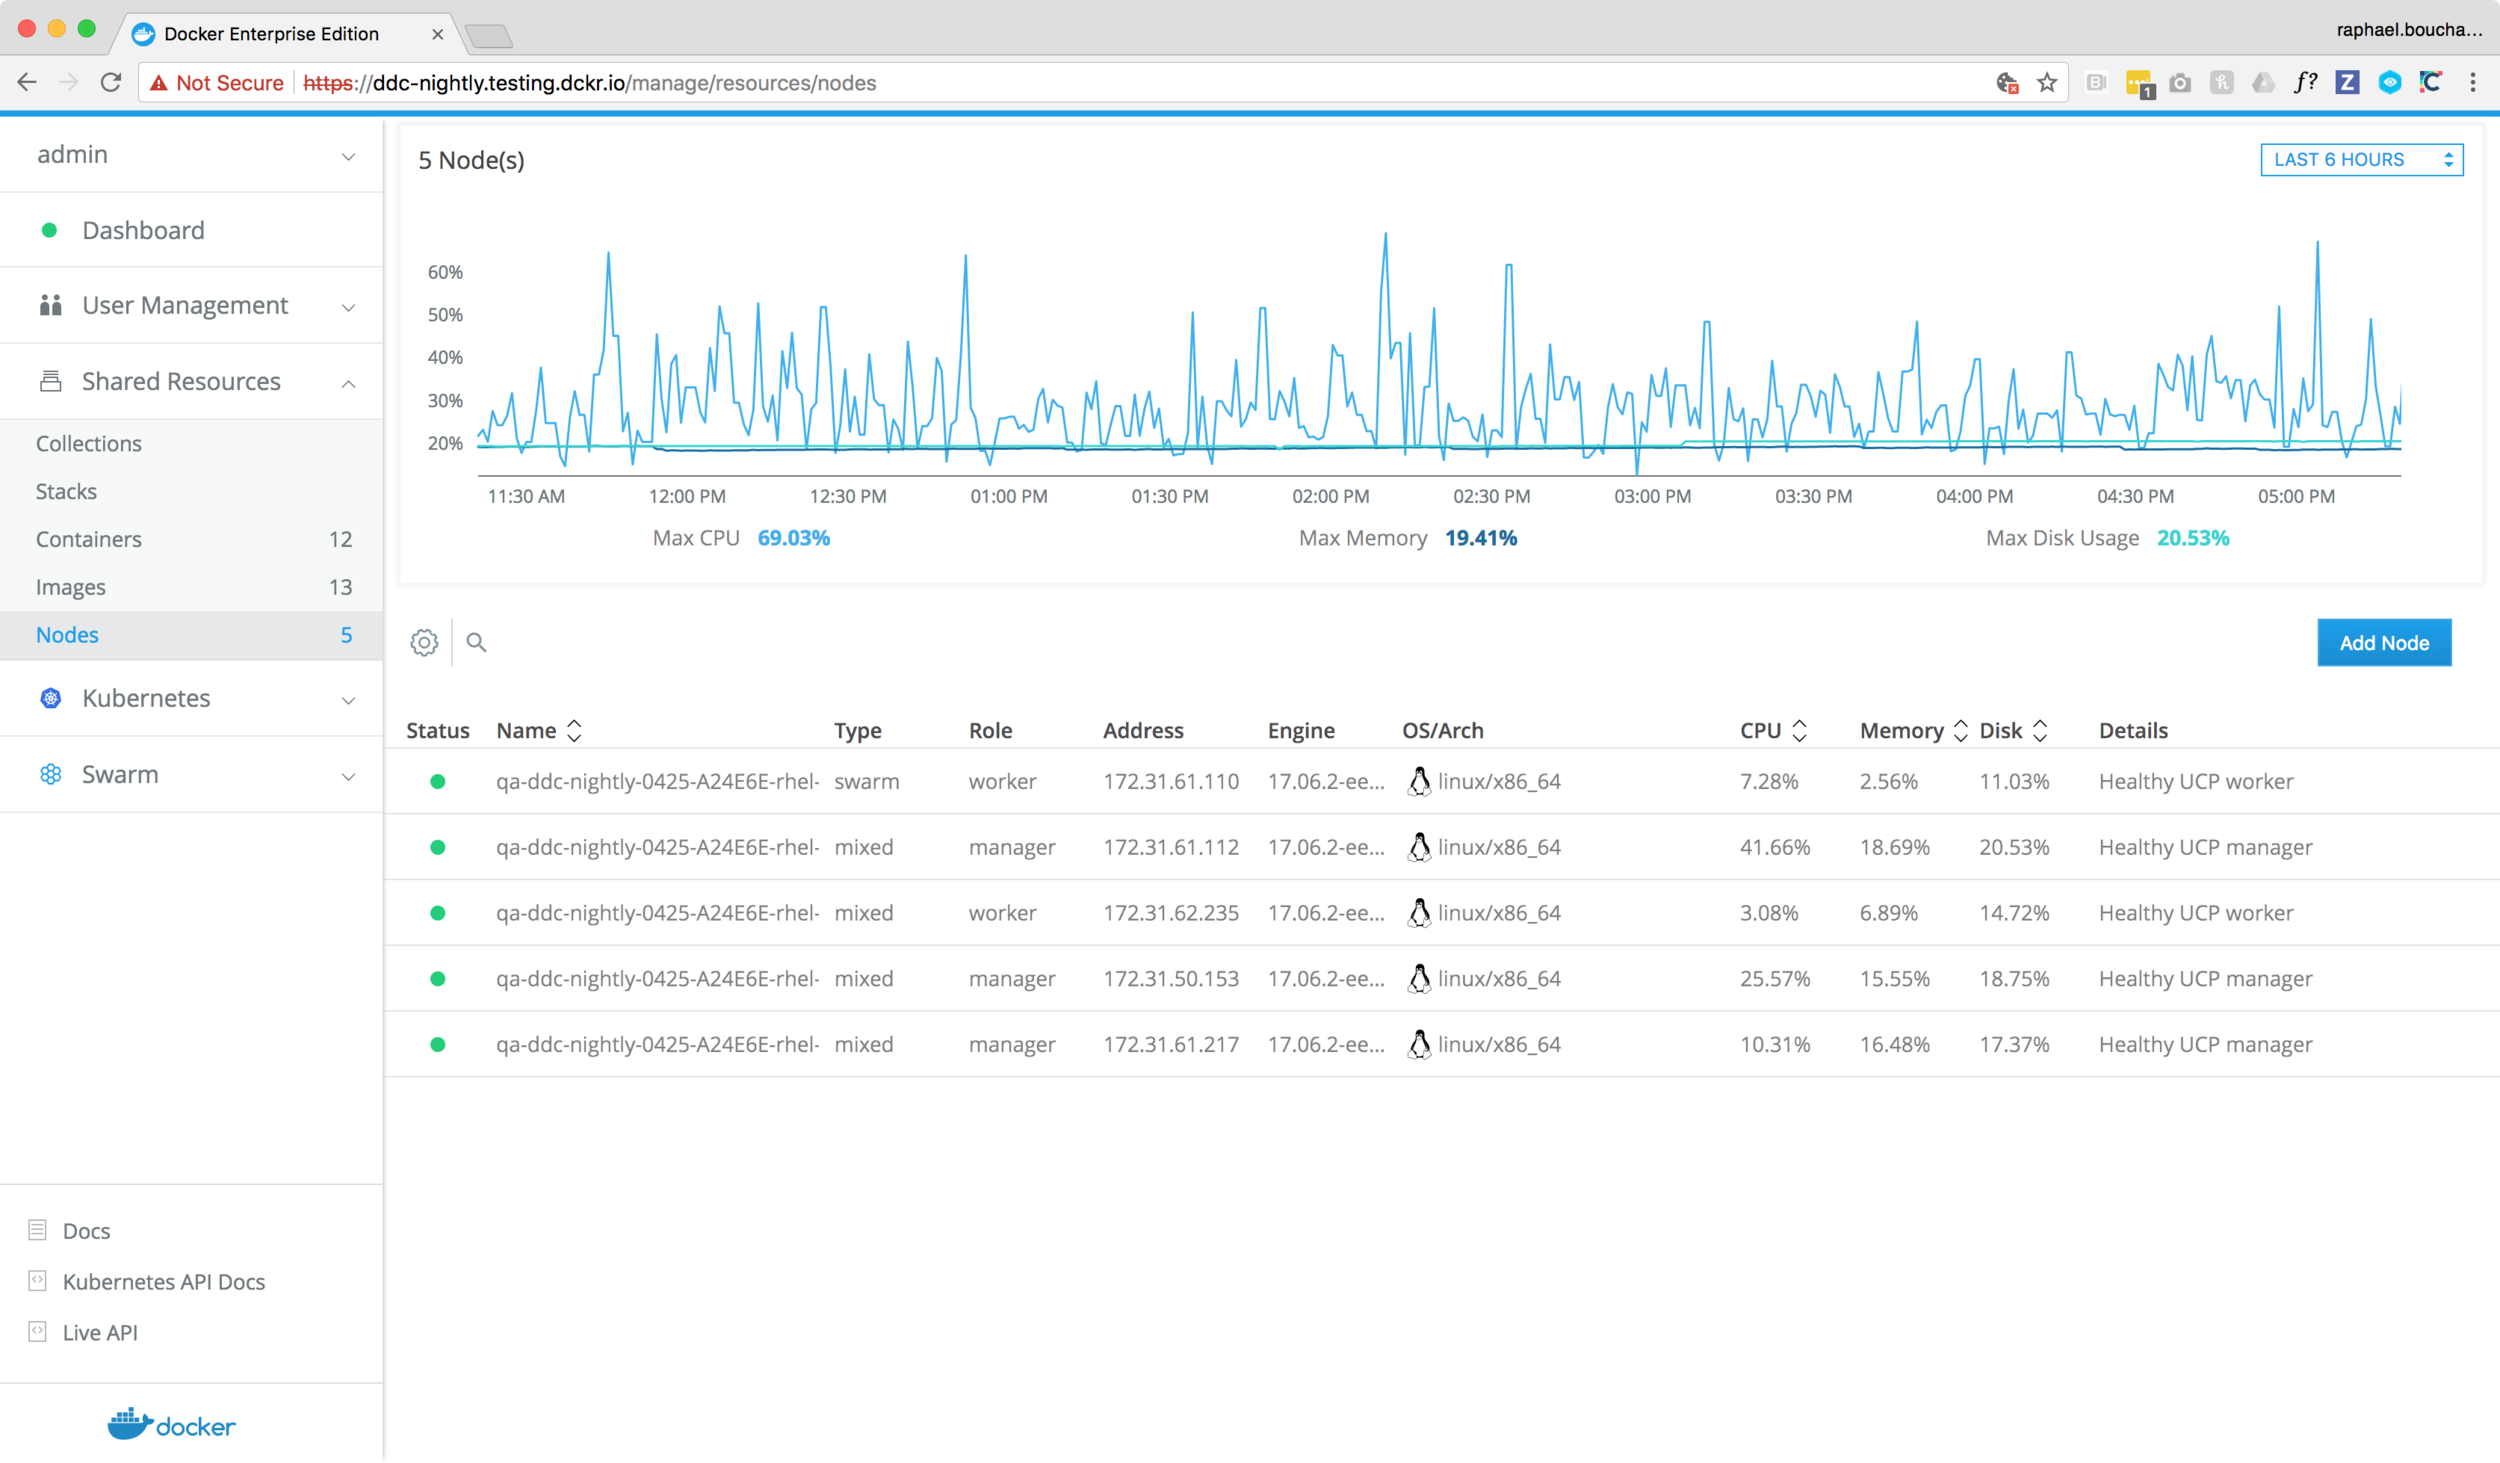Open node row with address 172.31.50.153
The width and height of the screenshot is (2500, 1463).
click(x=1441, y=978)
